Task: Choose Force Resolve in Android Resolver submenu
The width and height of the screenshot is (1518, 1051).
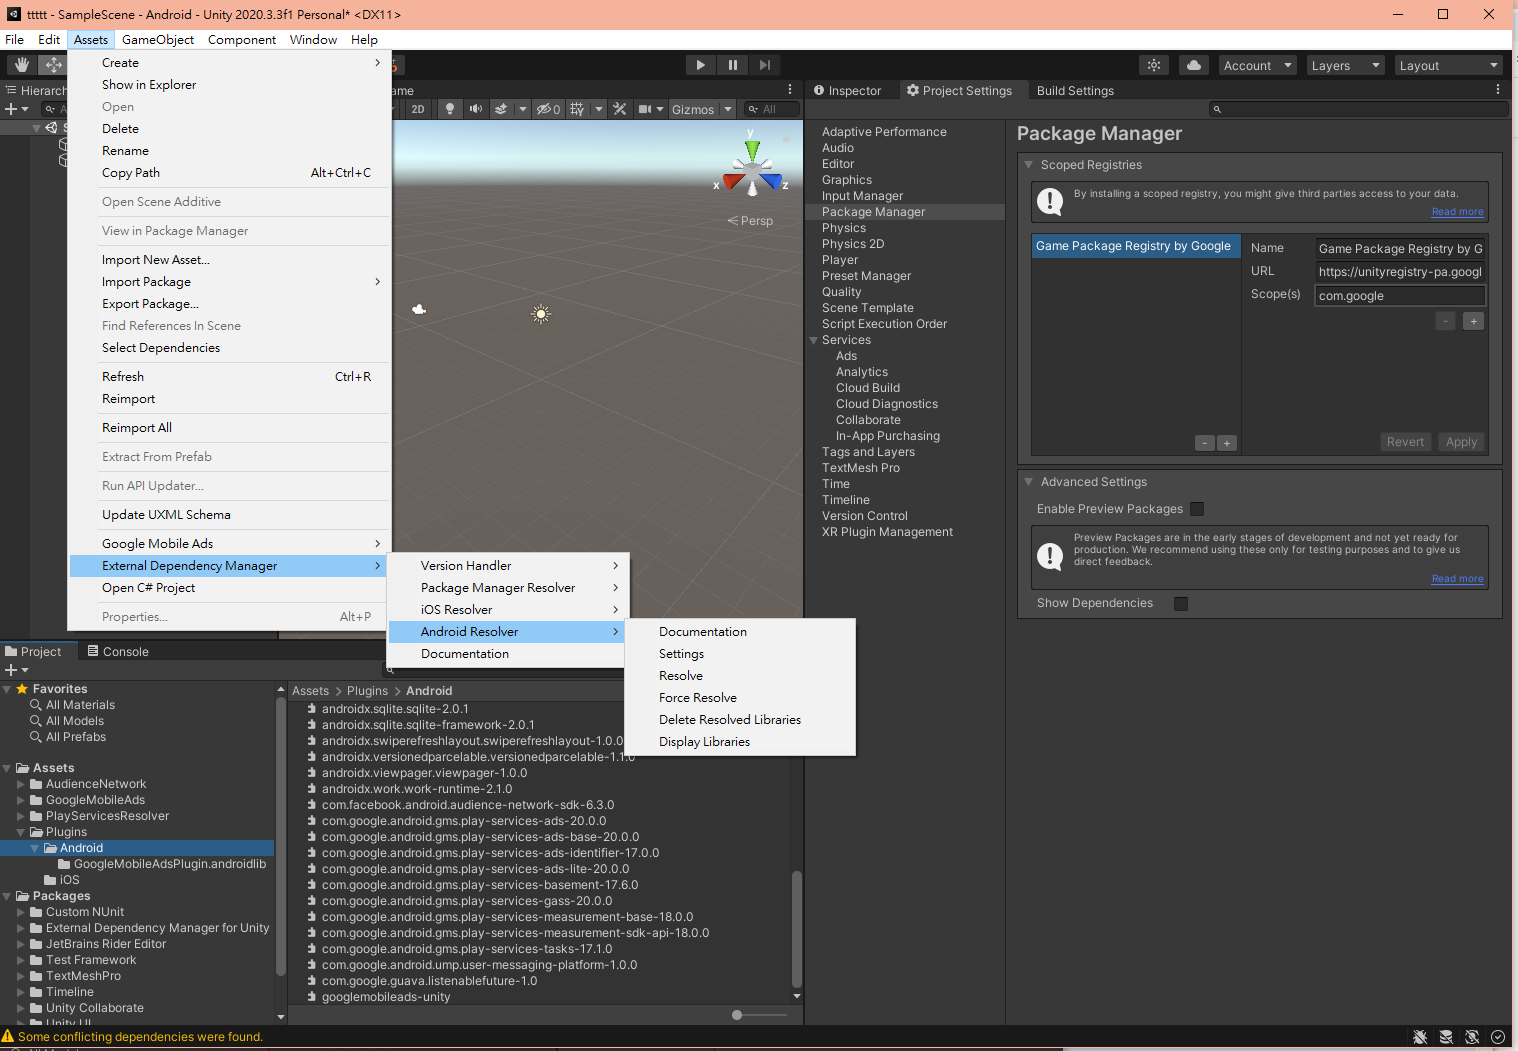Action: click(x=698, y=698)
